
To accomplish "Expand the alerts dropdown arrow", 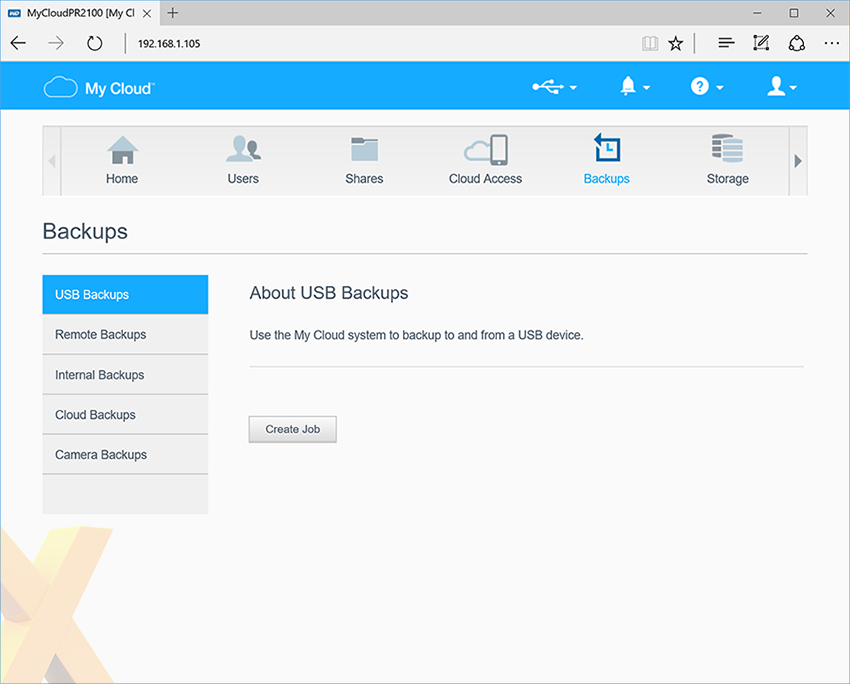I will coord(646,88).
